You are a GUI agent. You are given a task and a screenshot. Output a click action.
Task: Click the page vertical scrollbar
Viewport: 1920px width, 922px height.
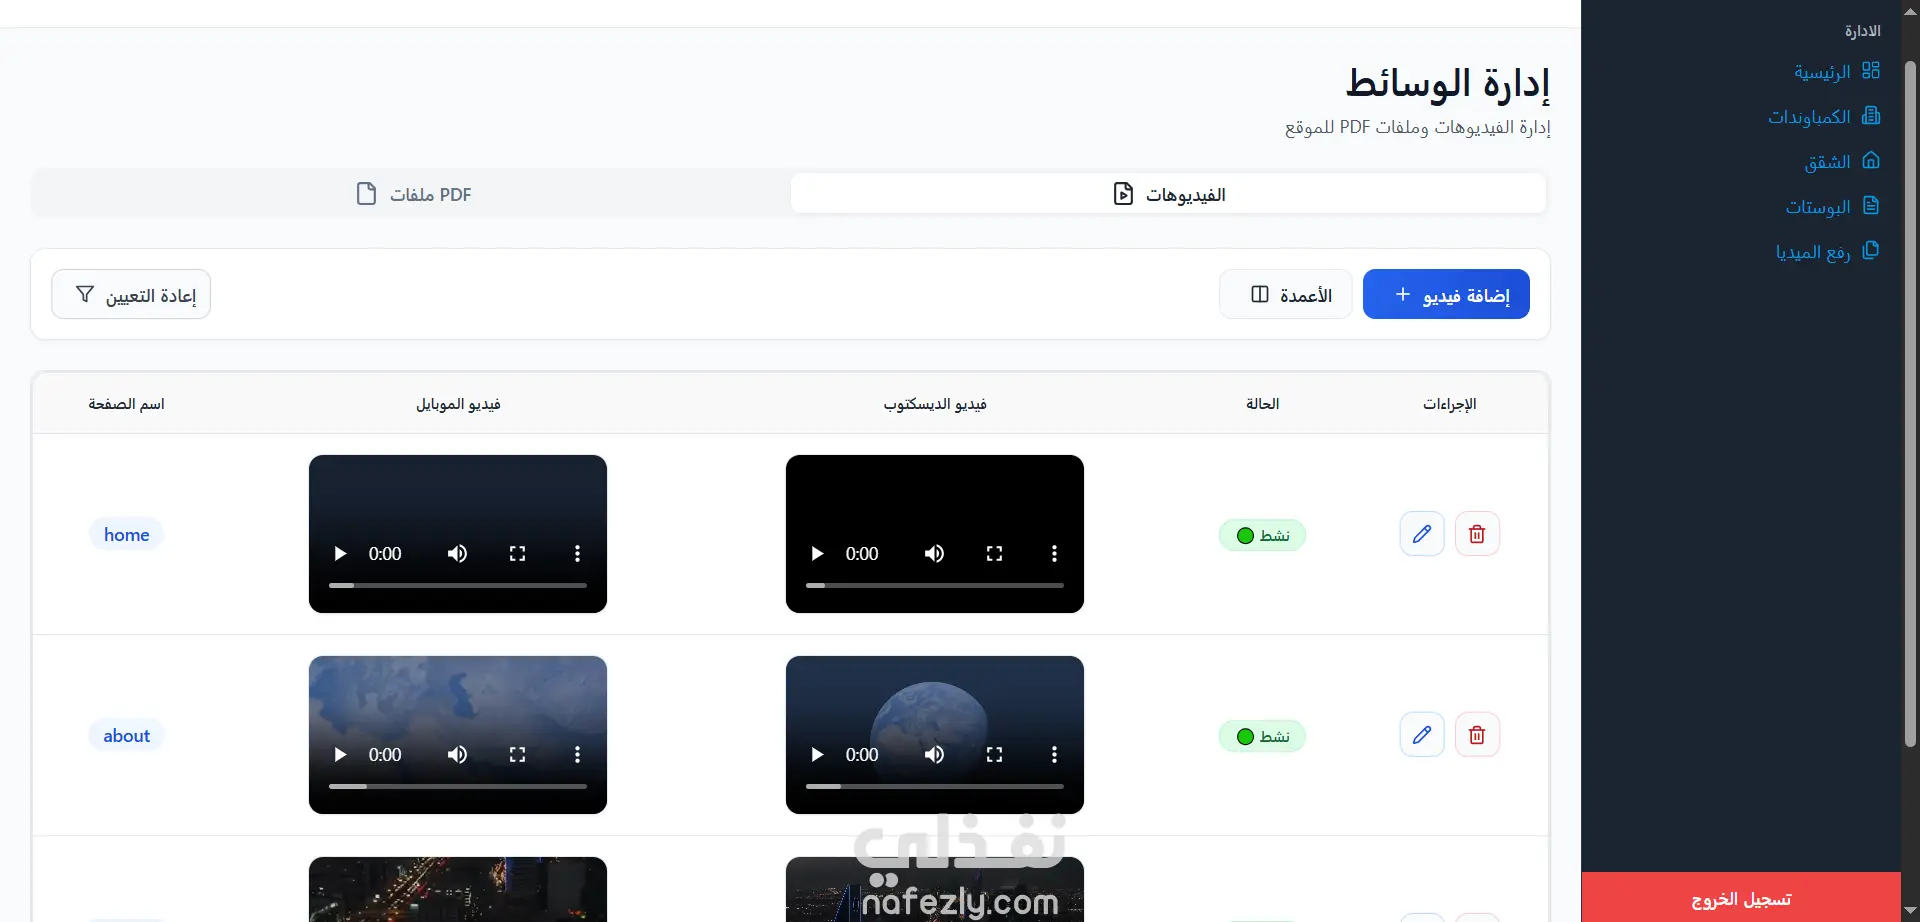1910,404
